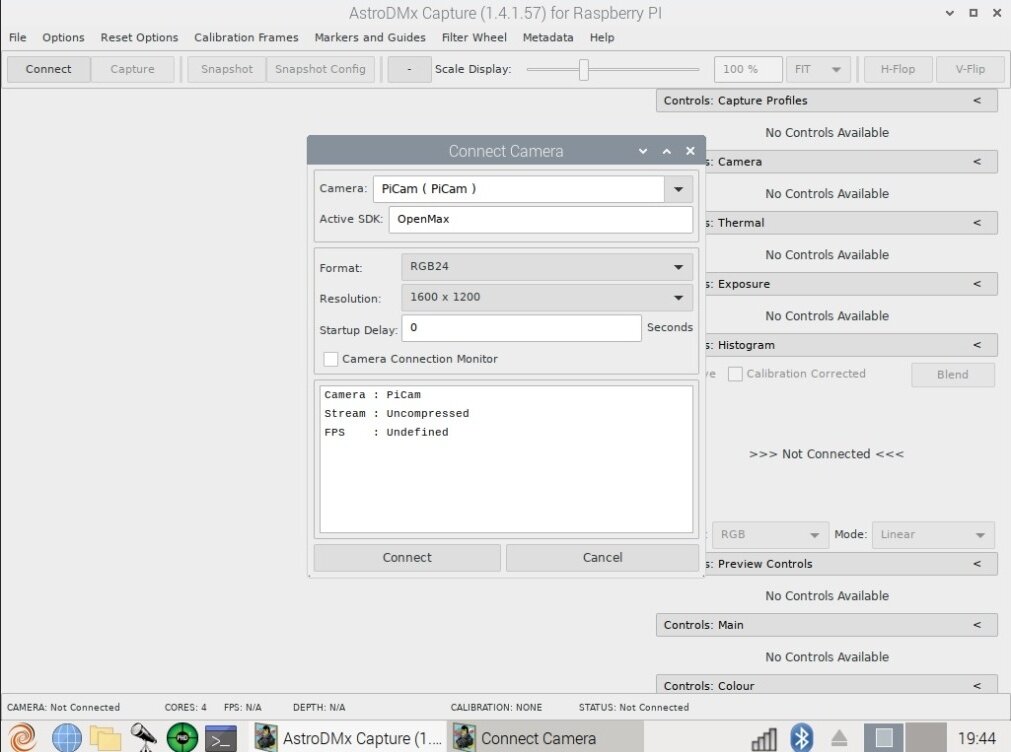Viewport: 1011px width, 752px height.
Task: Open the terminal icon in taskbar
Action: [x=221, y=738]
